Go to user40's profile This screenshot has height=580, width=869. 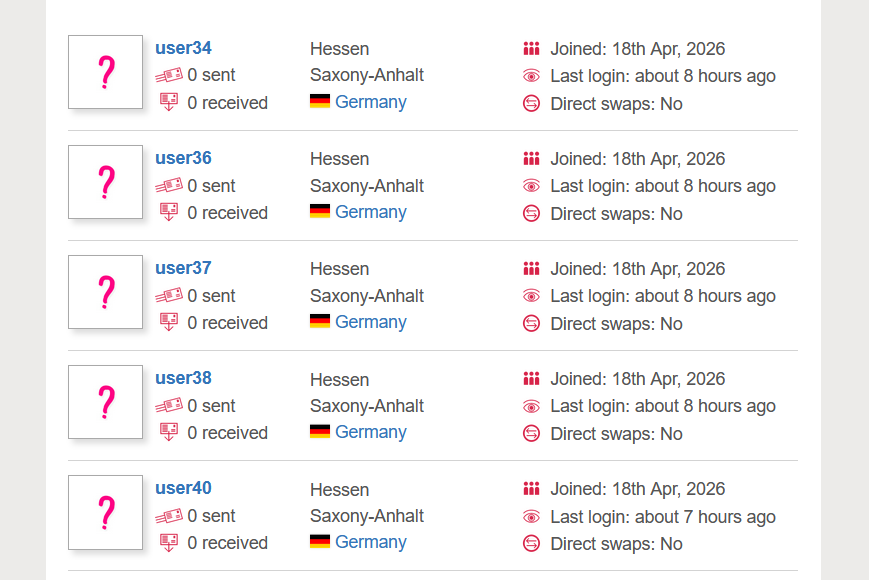tap(183, 488)
